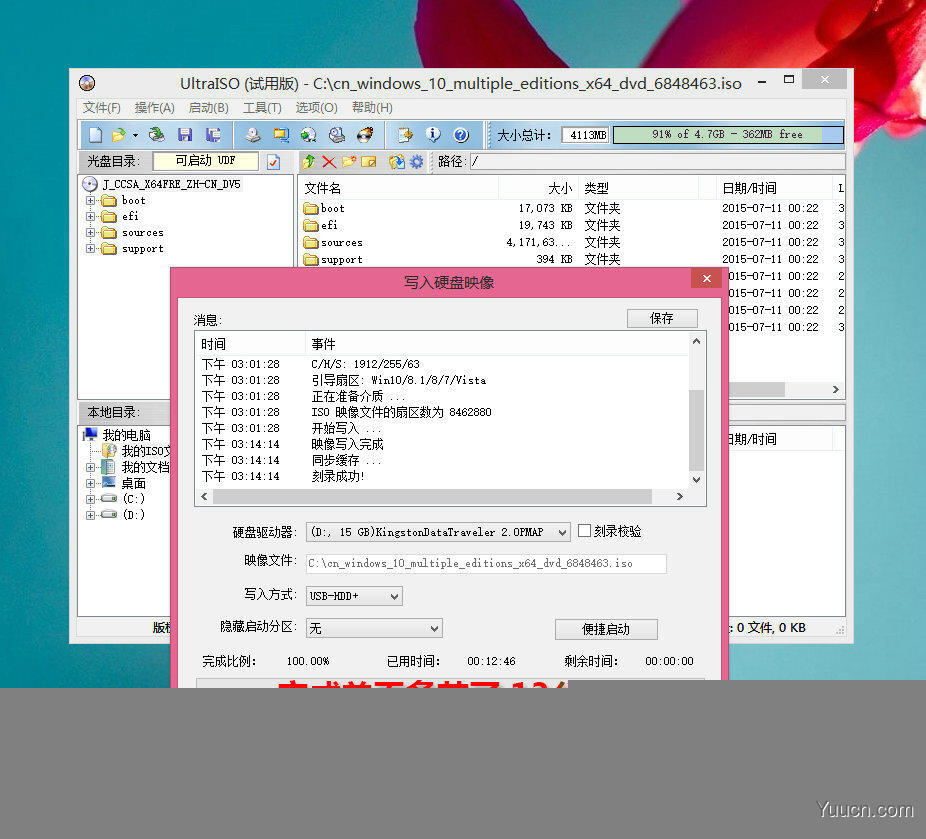The width and height of the screenshot is (926, 839).
Task: Click the 大小 column header
Action: [x=560, y=188]
